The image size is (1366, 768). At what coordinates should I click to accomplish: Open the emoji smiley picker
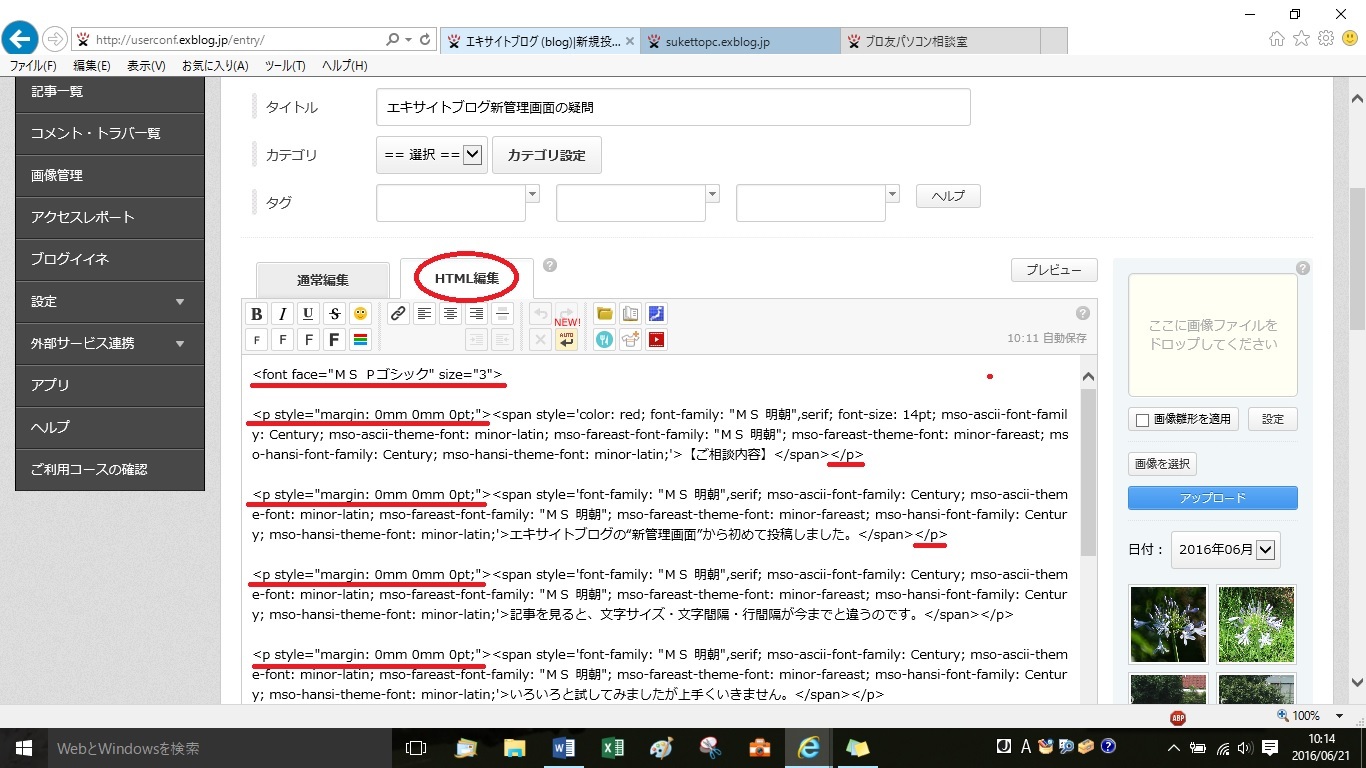(360, 314)
